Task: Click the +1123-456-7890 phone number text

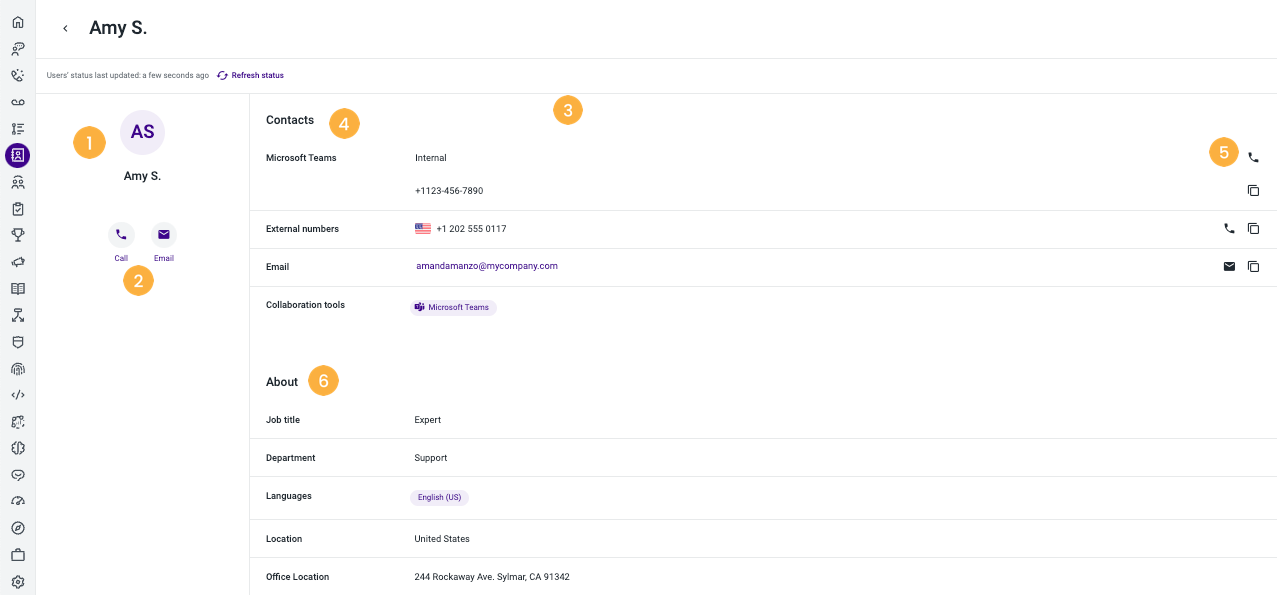Action: click(449, 191)
